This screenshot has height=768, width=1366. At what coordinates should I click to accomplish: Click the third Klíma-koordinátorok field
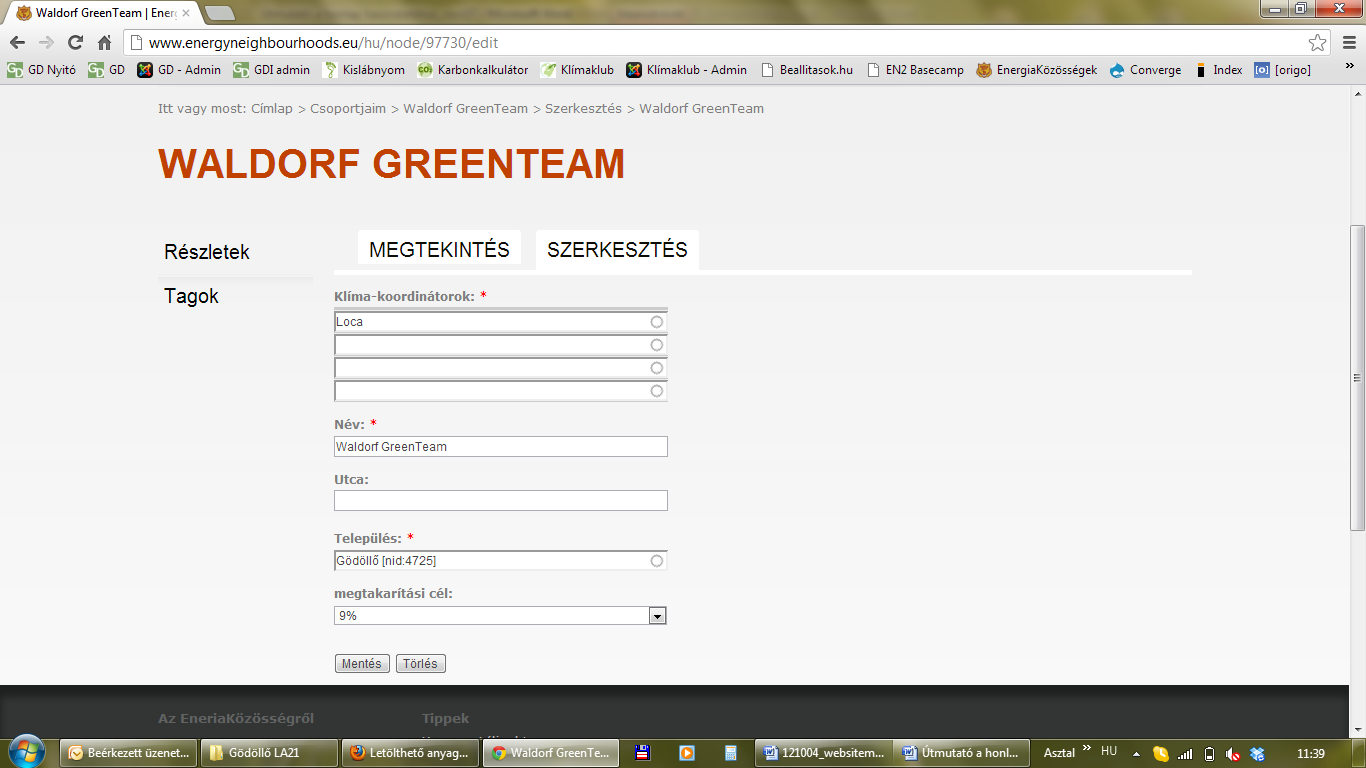point(500,368)
